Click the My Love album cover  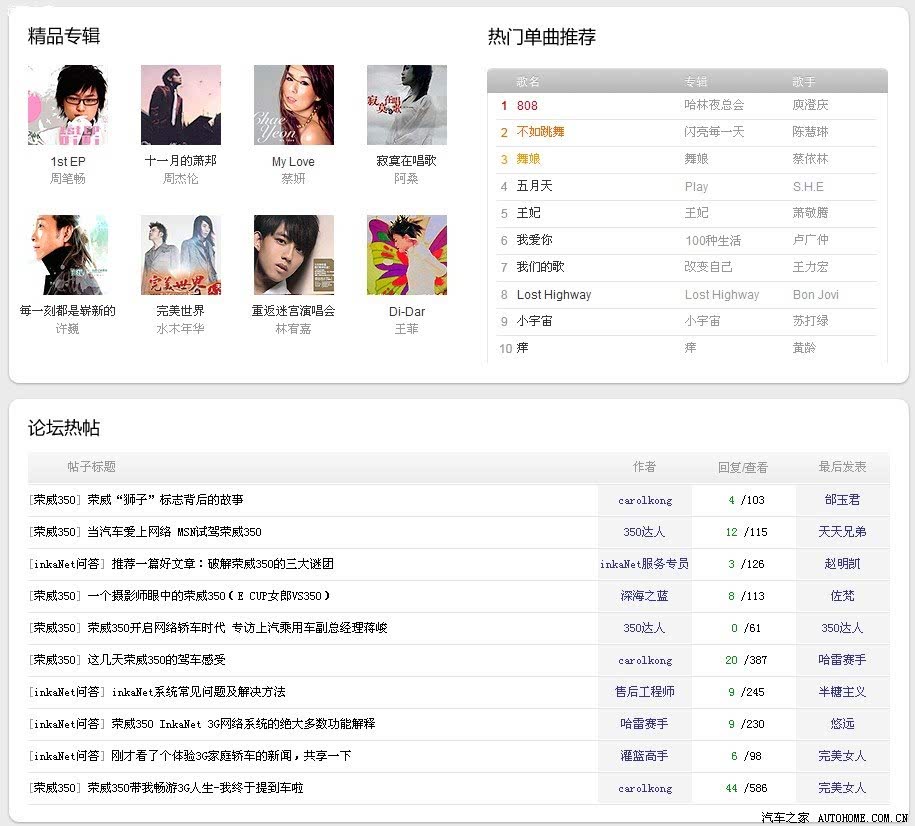294,105
